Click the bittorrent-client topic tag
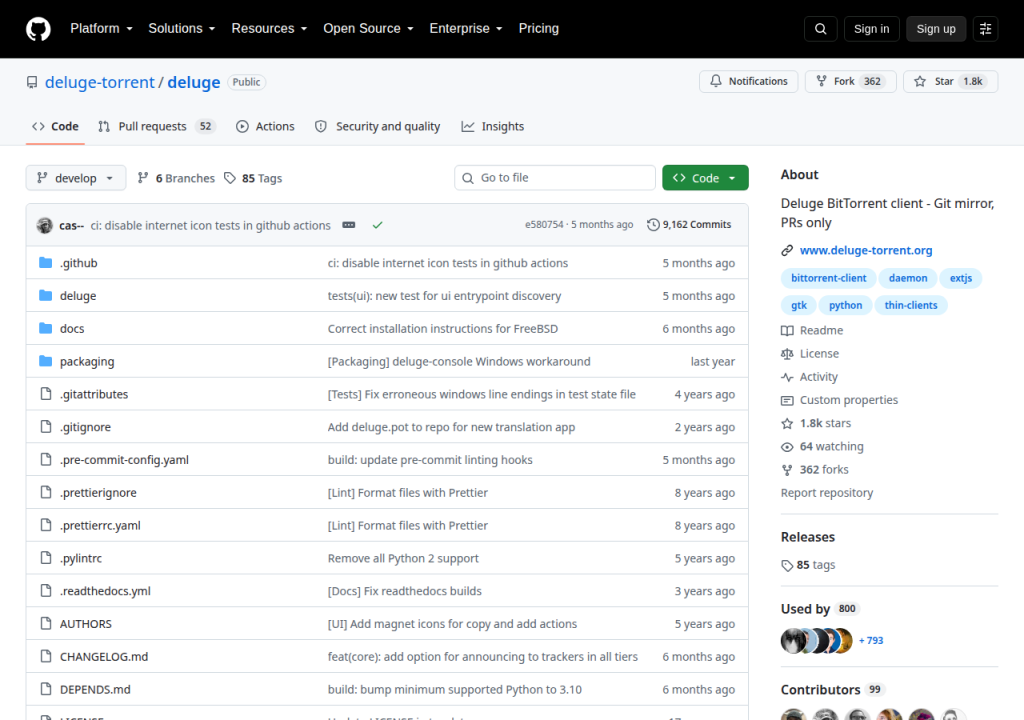This screenshot has height=720, width=1024. [x=828, y=278]
